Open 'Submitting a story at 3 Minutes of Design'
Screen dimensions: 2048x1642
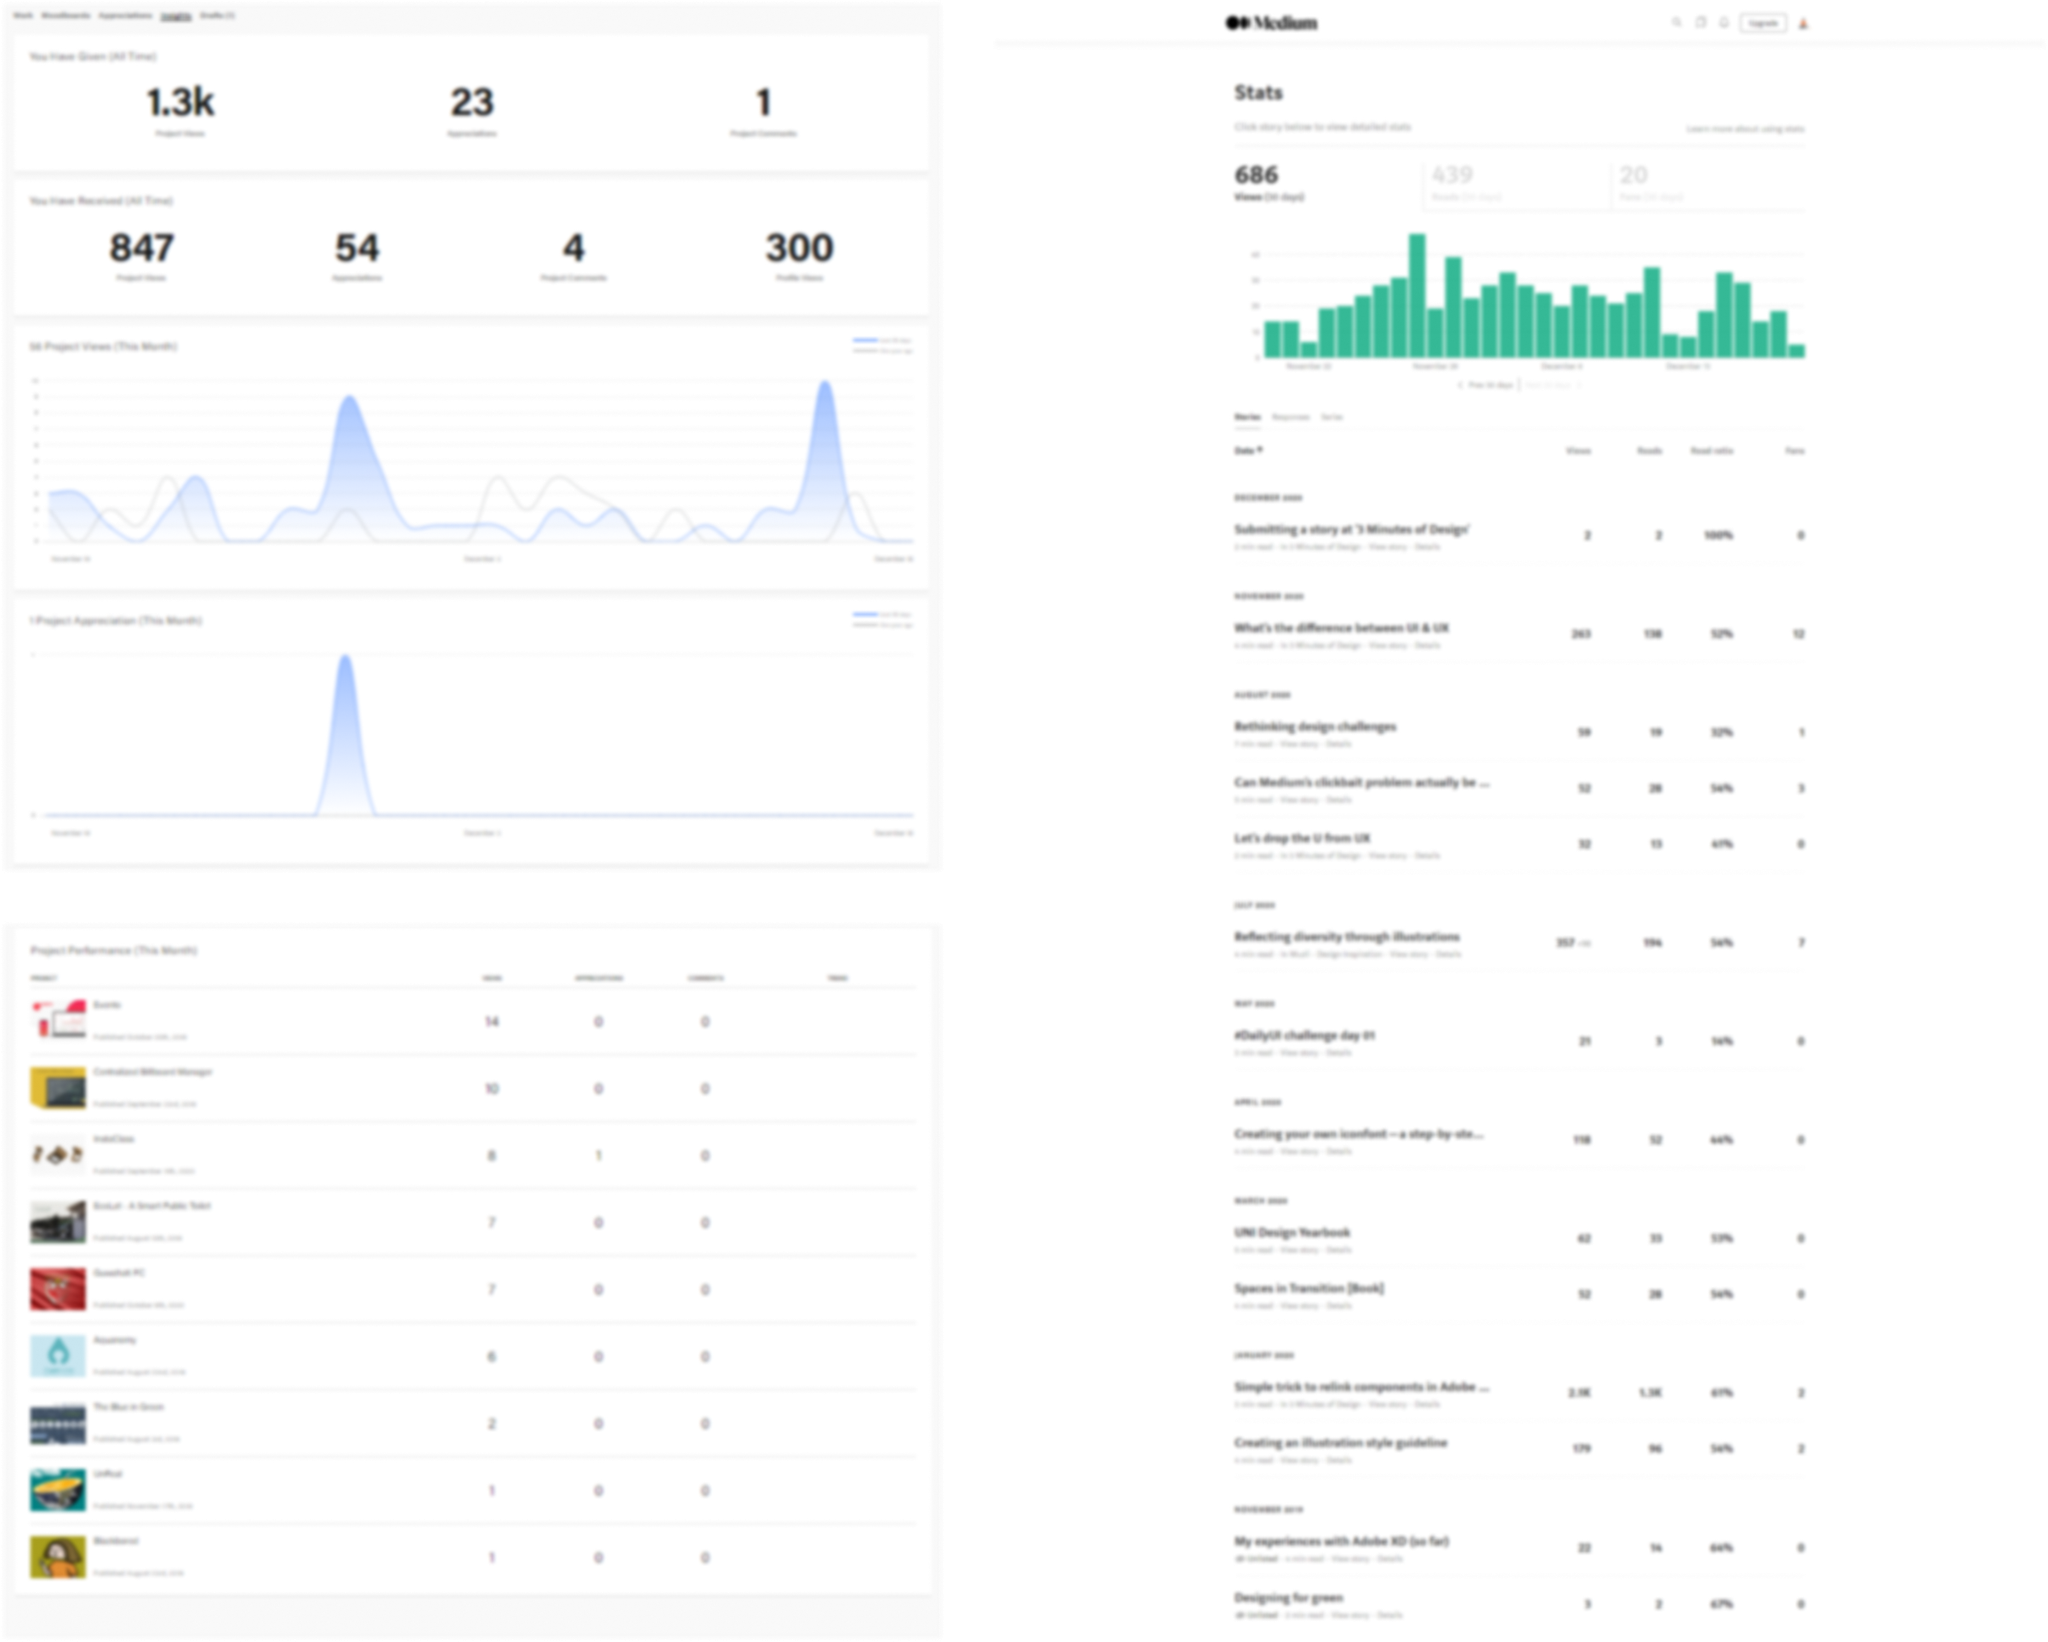point(1351,529)
